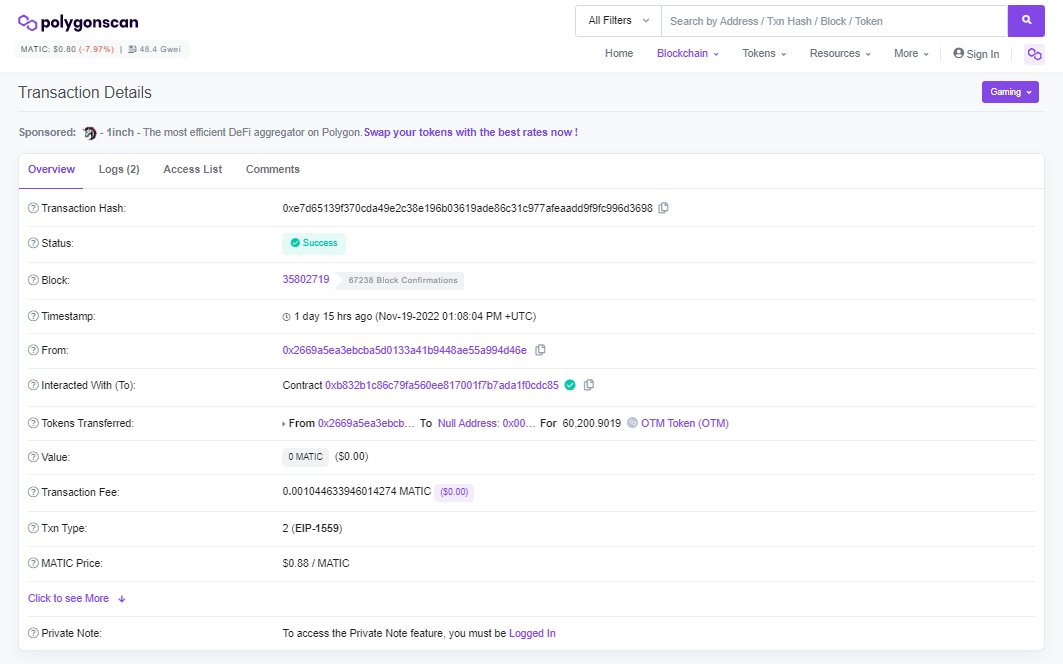The image size is (1063, 664).
Task: Click the 2 (EIP-1559) txn type value
Action: (x=313, y=528)
